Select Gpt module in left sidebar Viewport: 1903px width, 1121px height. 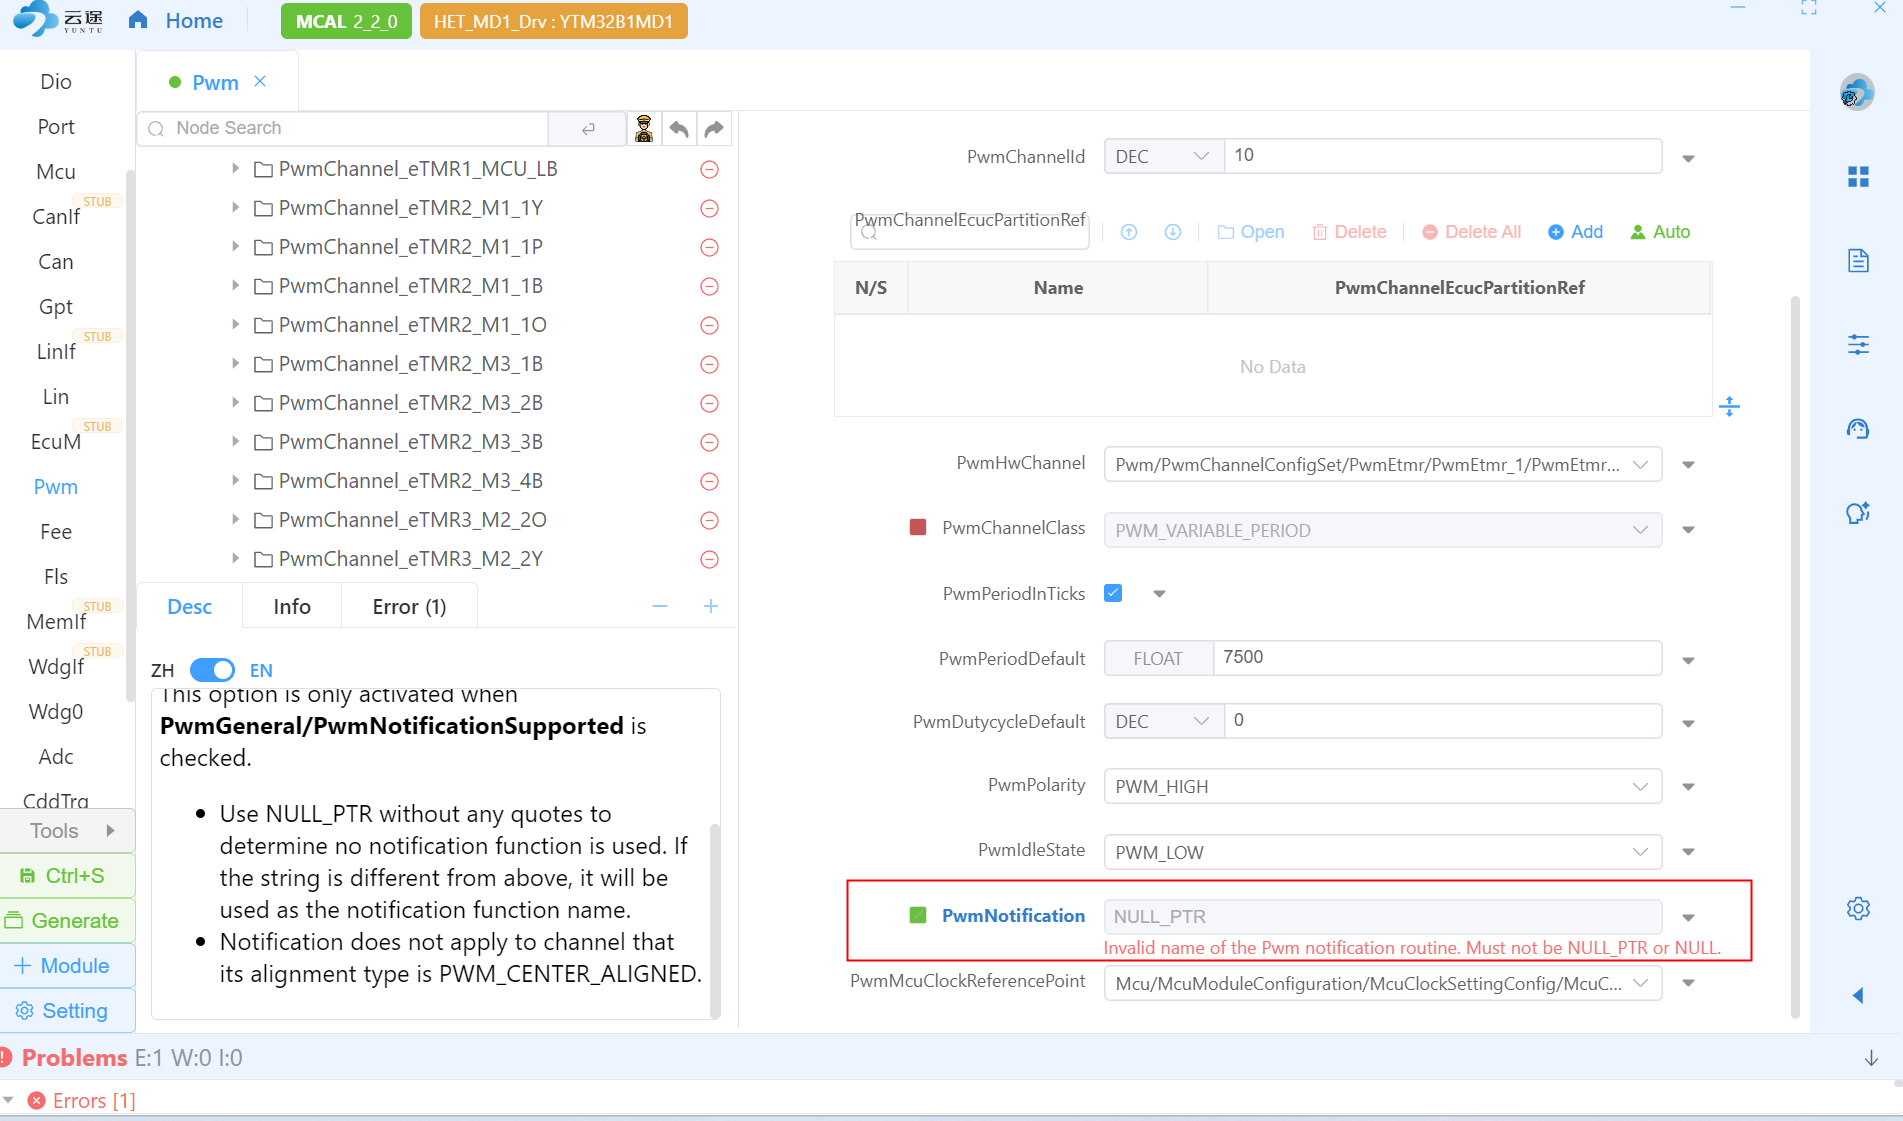56,307
